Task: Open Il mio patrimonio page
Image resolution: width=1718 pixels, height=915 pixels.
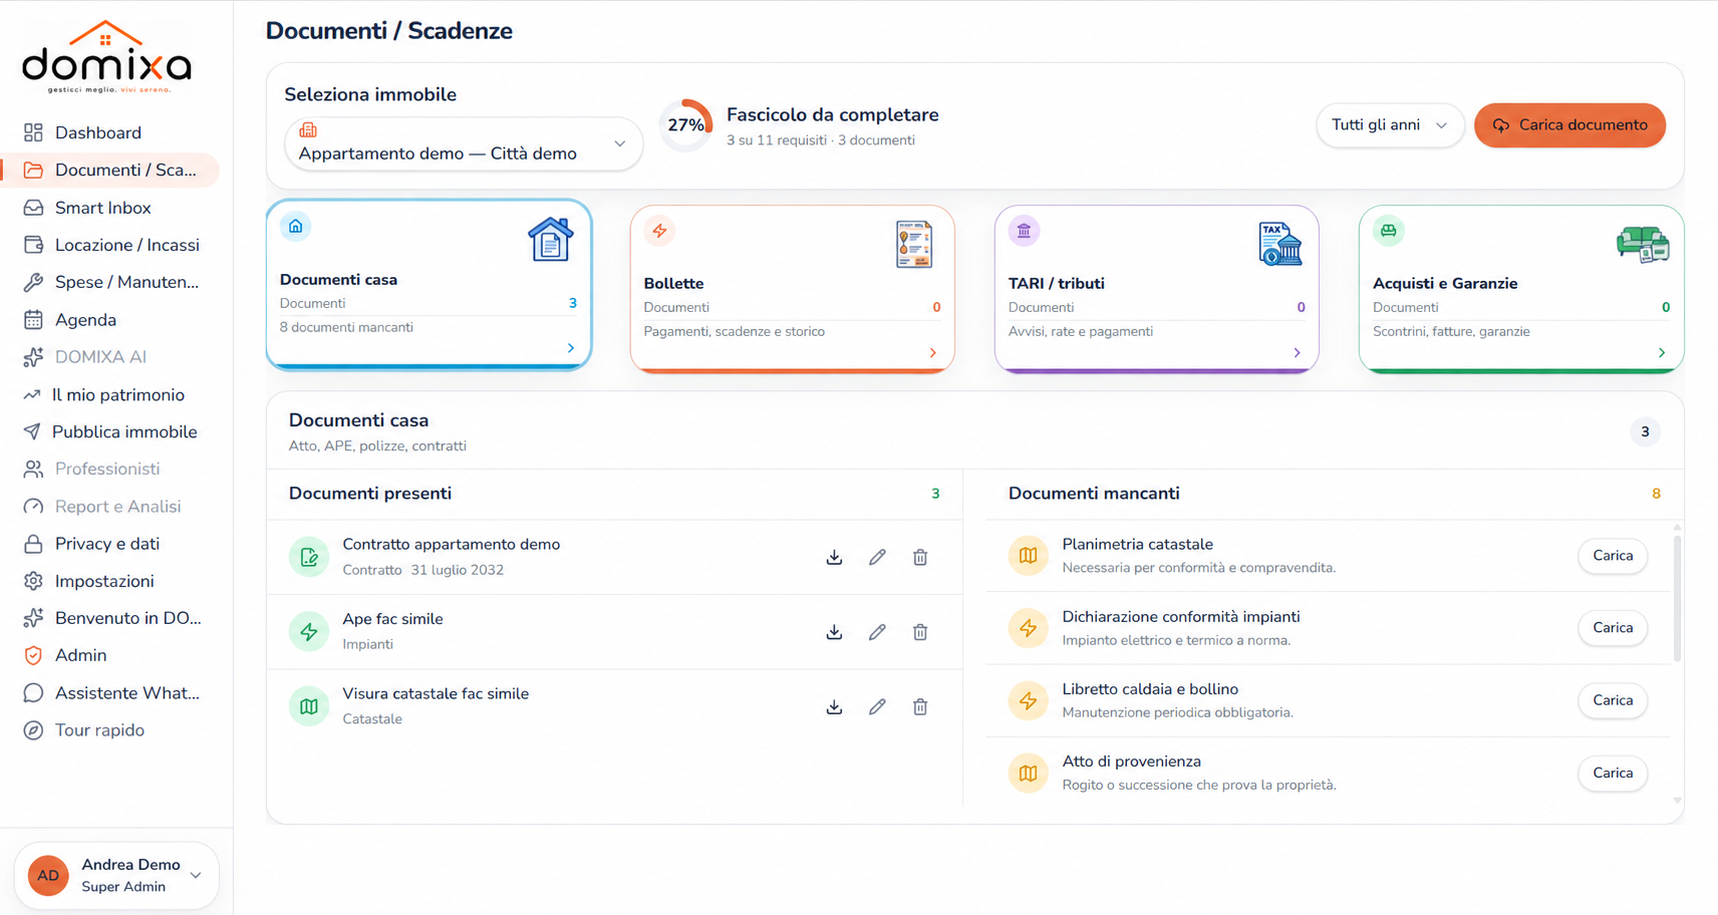Action: click(x=110, y=395)
